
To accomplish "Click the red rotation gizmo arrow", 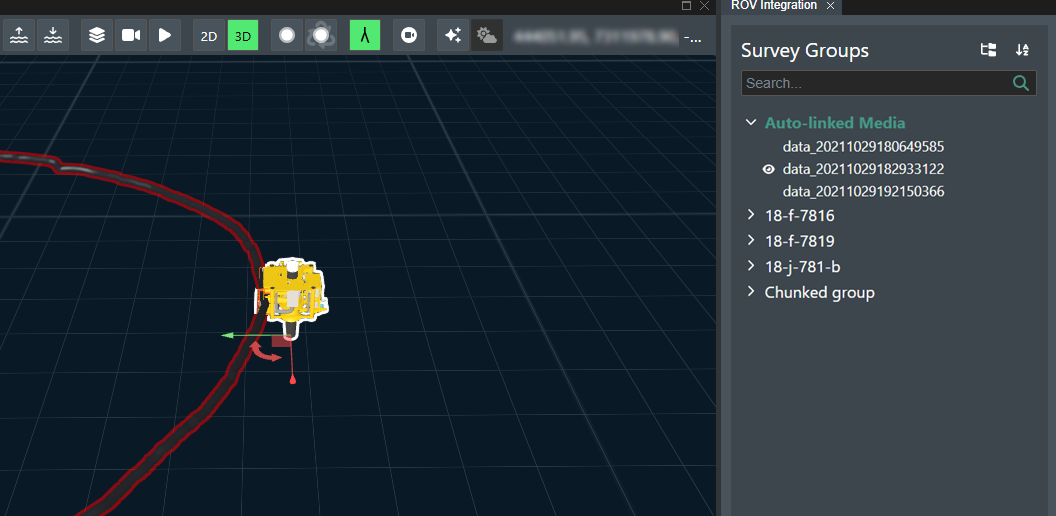I will 265,352.
